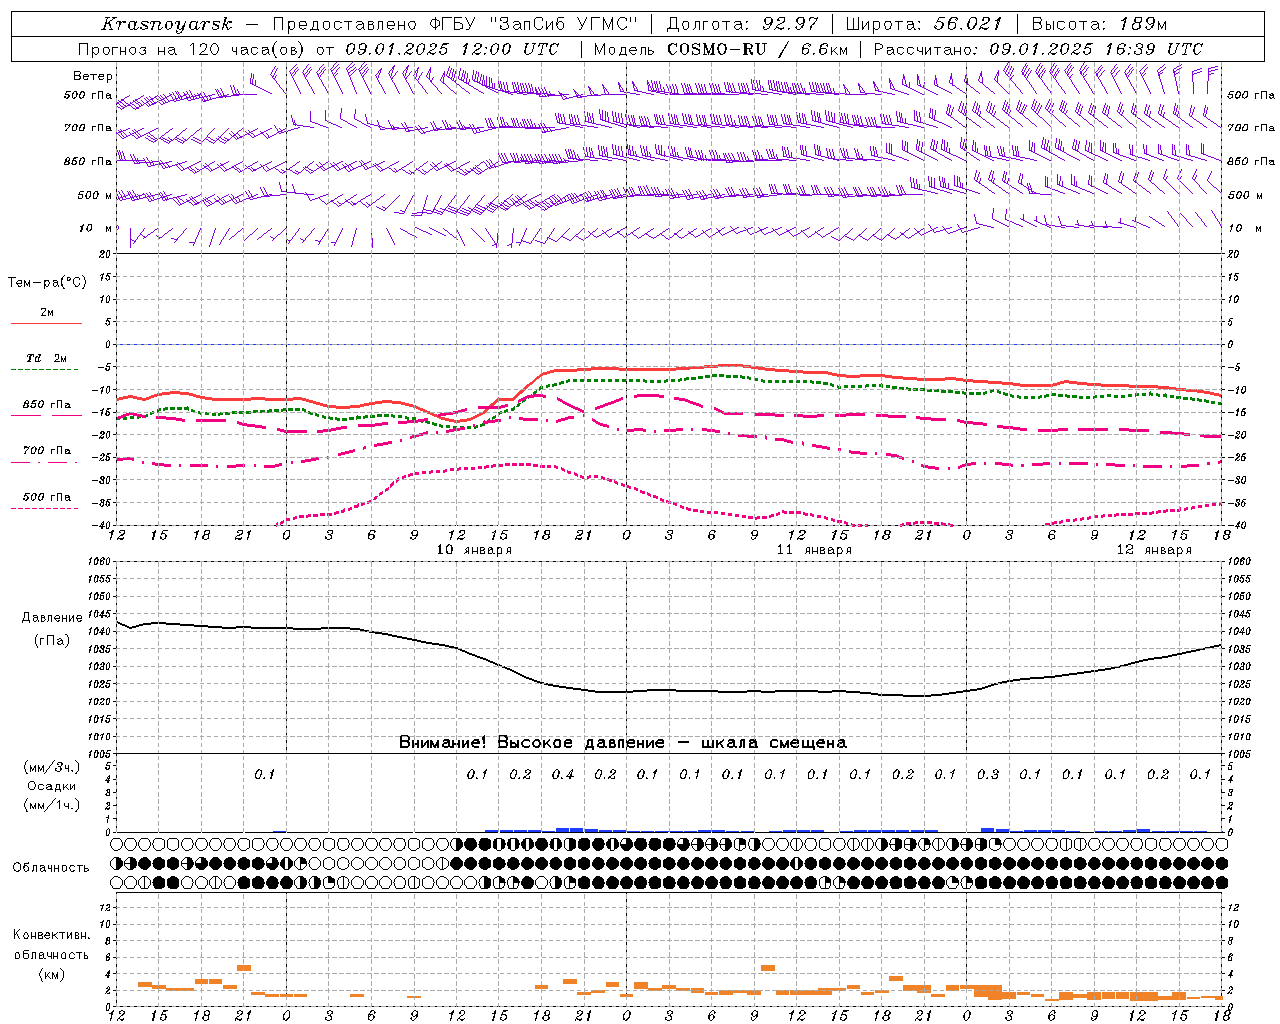Select the Облачность cloud cover row label

(x=51, y=867)
